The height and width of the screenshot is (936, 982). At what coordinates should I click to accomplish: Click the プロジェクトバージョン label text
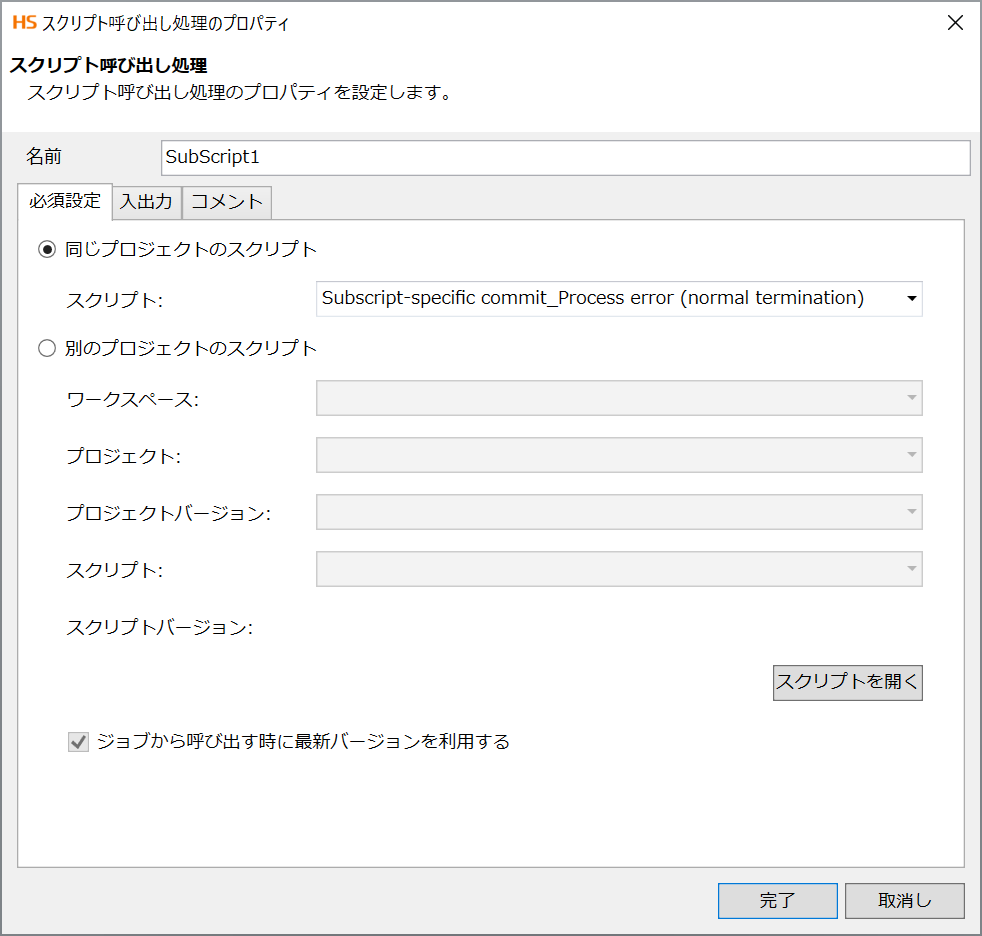[x=168, y=513]
